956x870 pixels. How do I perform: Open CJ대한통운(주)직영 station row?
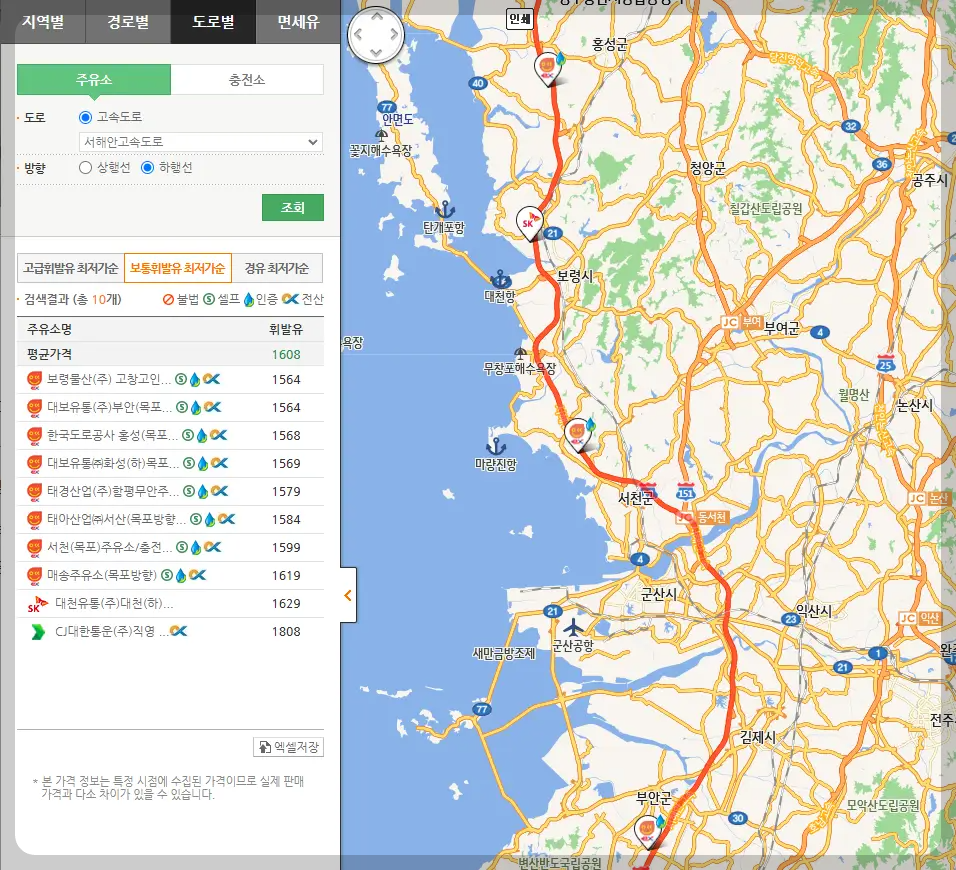click(170, 632)
